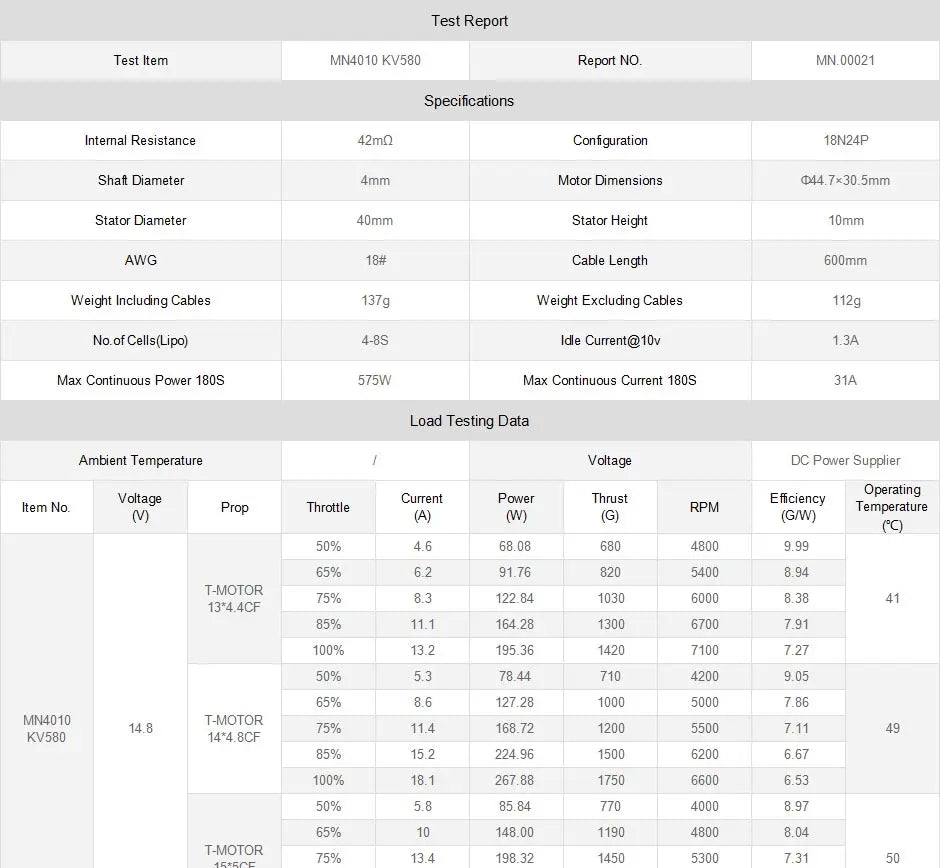Viewport: 940px width, 868px height.
Task: Select the Specifications section header
Action: [x=469, y=101]
